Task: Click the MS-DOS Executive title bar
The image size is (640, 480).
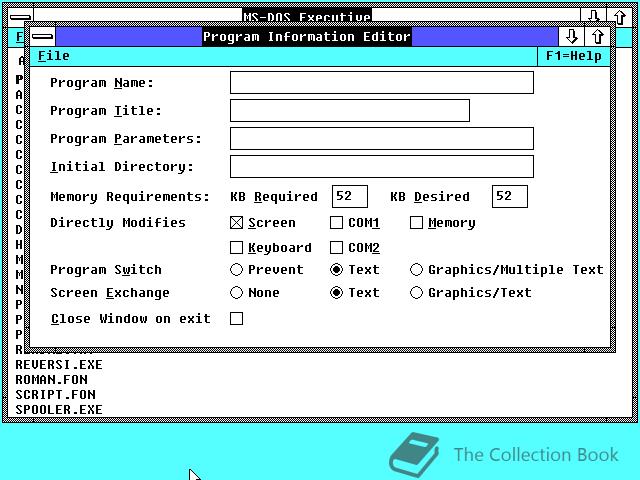Action: 307,16
